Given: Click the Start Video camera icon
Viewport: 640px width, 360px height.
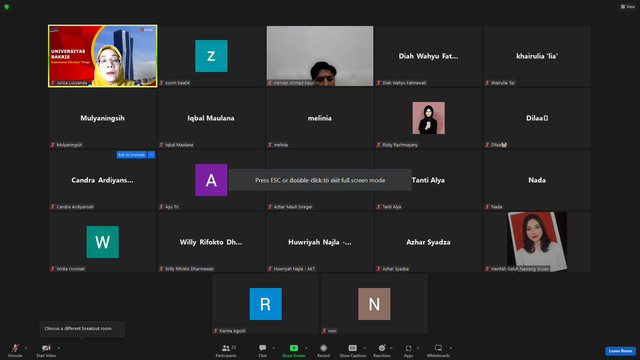Looking at the screenshot, I should click(46, 348).
